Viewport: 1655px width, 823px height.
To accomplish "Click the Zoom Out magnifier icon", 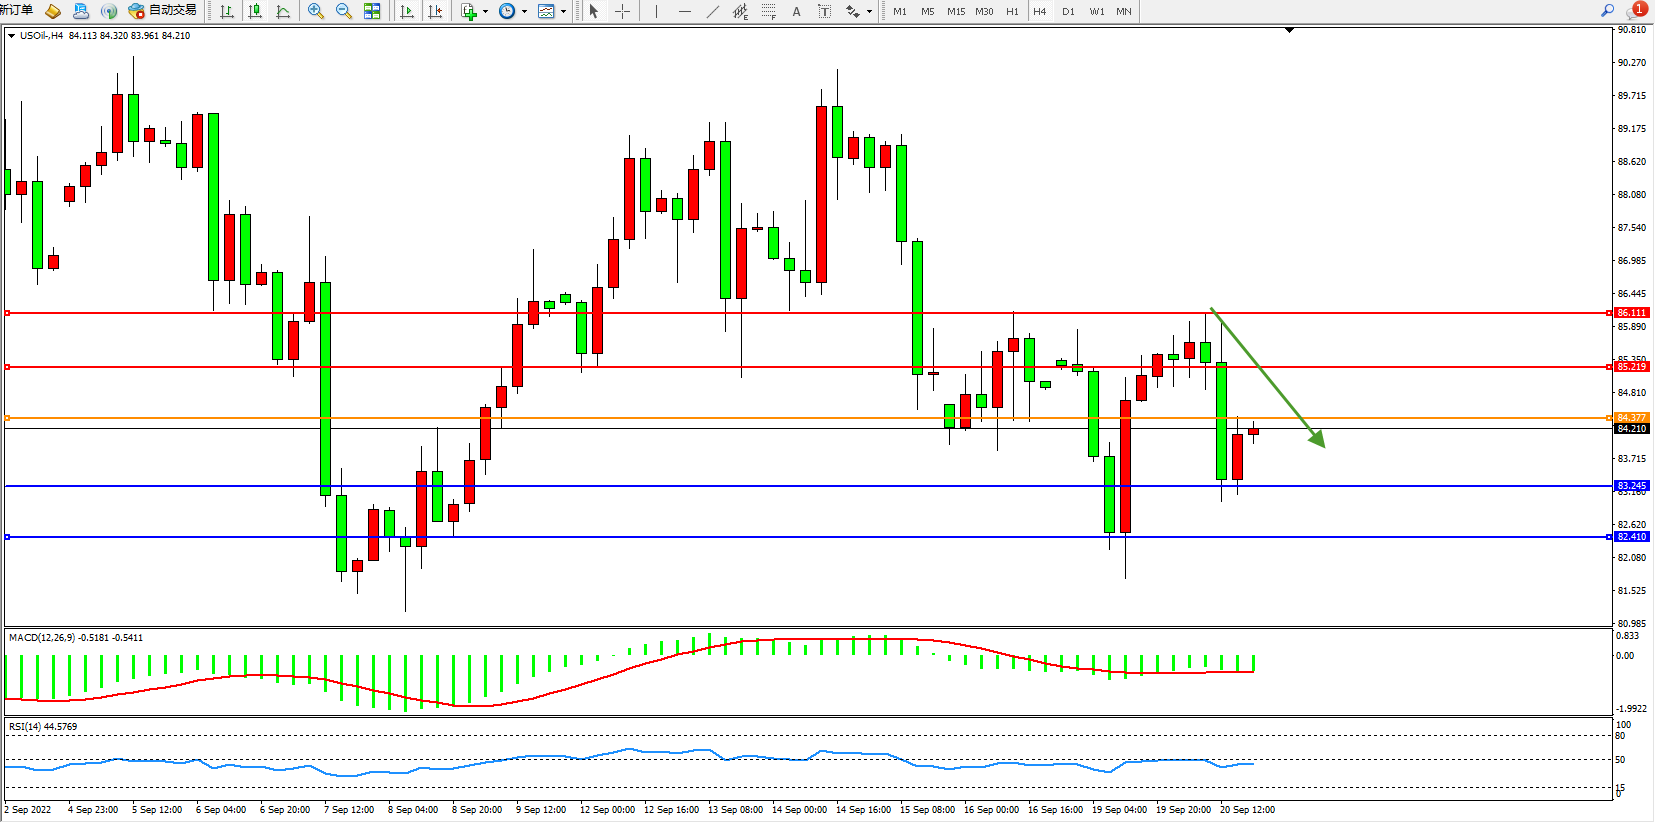I will tap(344, 11).
